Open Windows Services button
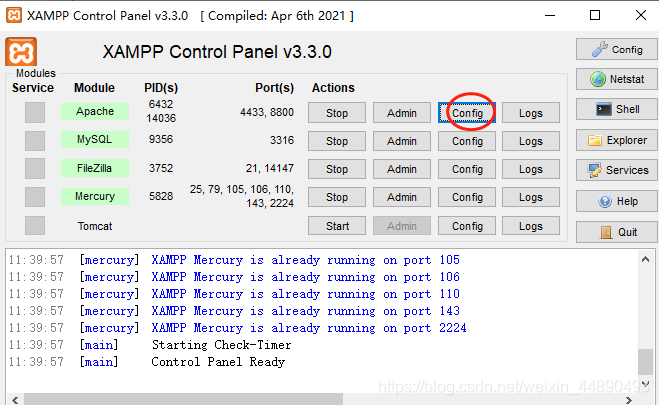This screenshot has height=405, width=659. [x=617, y=170]
